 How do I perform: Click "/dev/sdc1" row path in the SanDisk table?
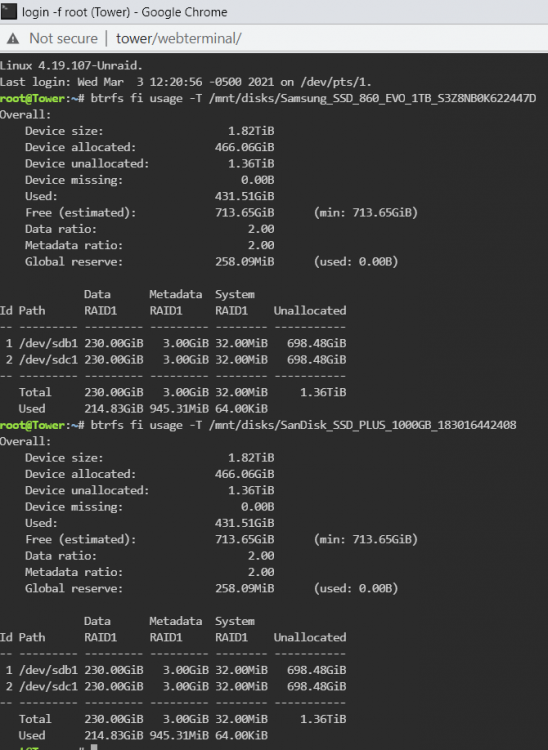pyautogui.click(x=48, y=686)
